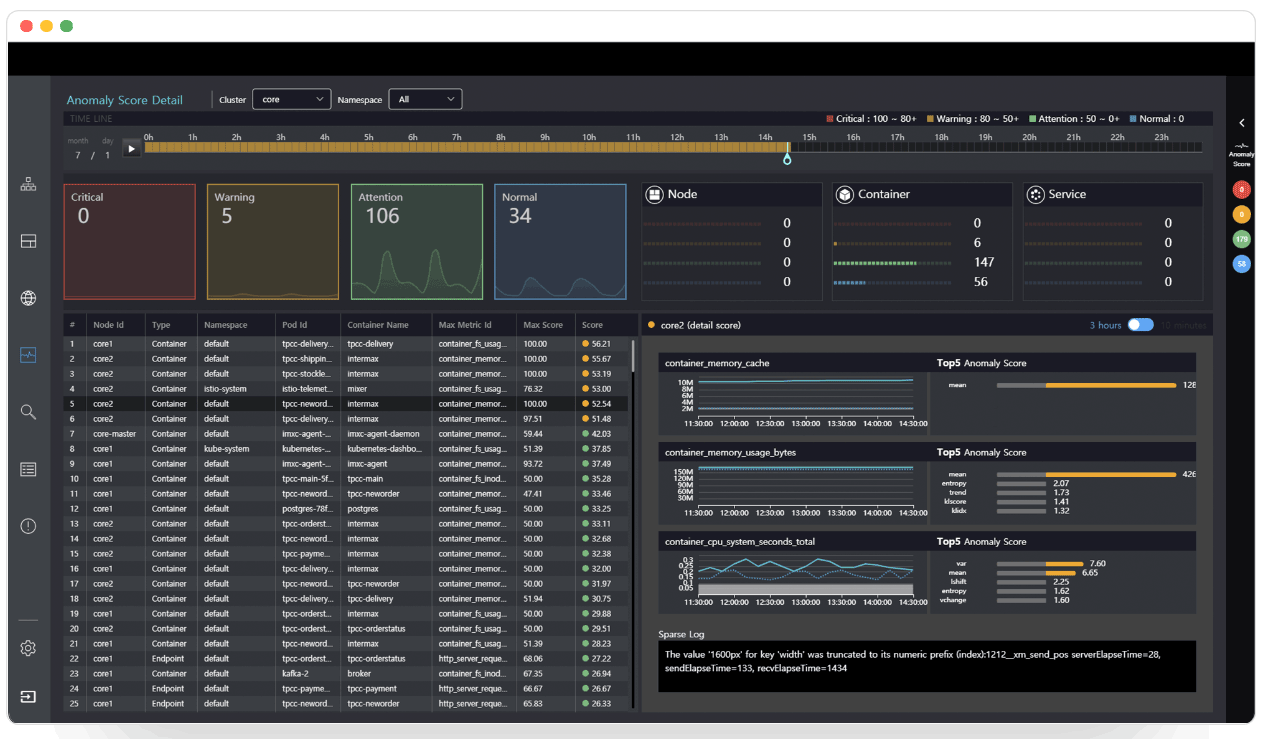The image size is (1263, 739).
Task: Select the postgres container row
Action: (x=346, y=509)
